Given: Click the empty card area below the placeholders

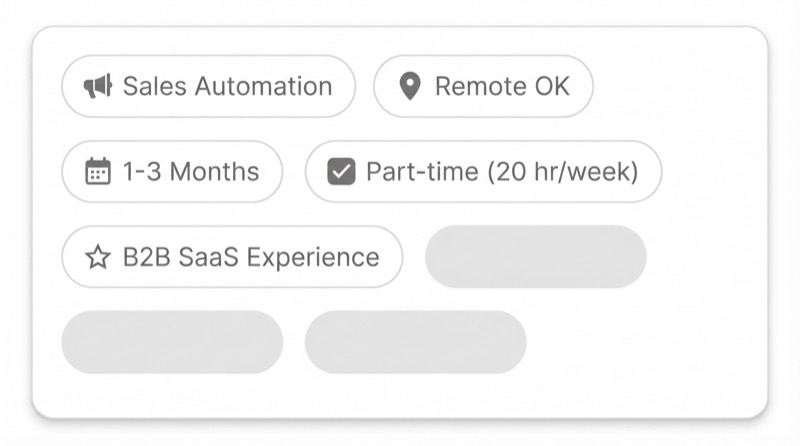Looking at the screenshot, I should pos(400,395).
